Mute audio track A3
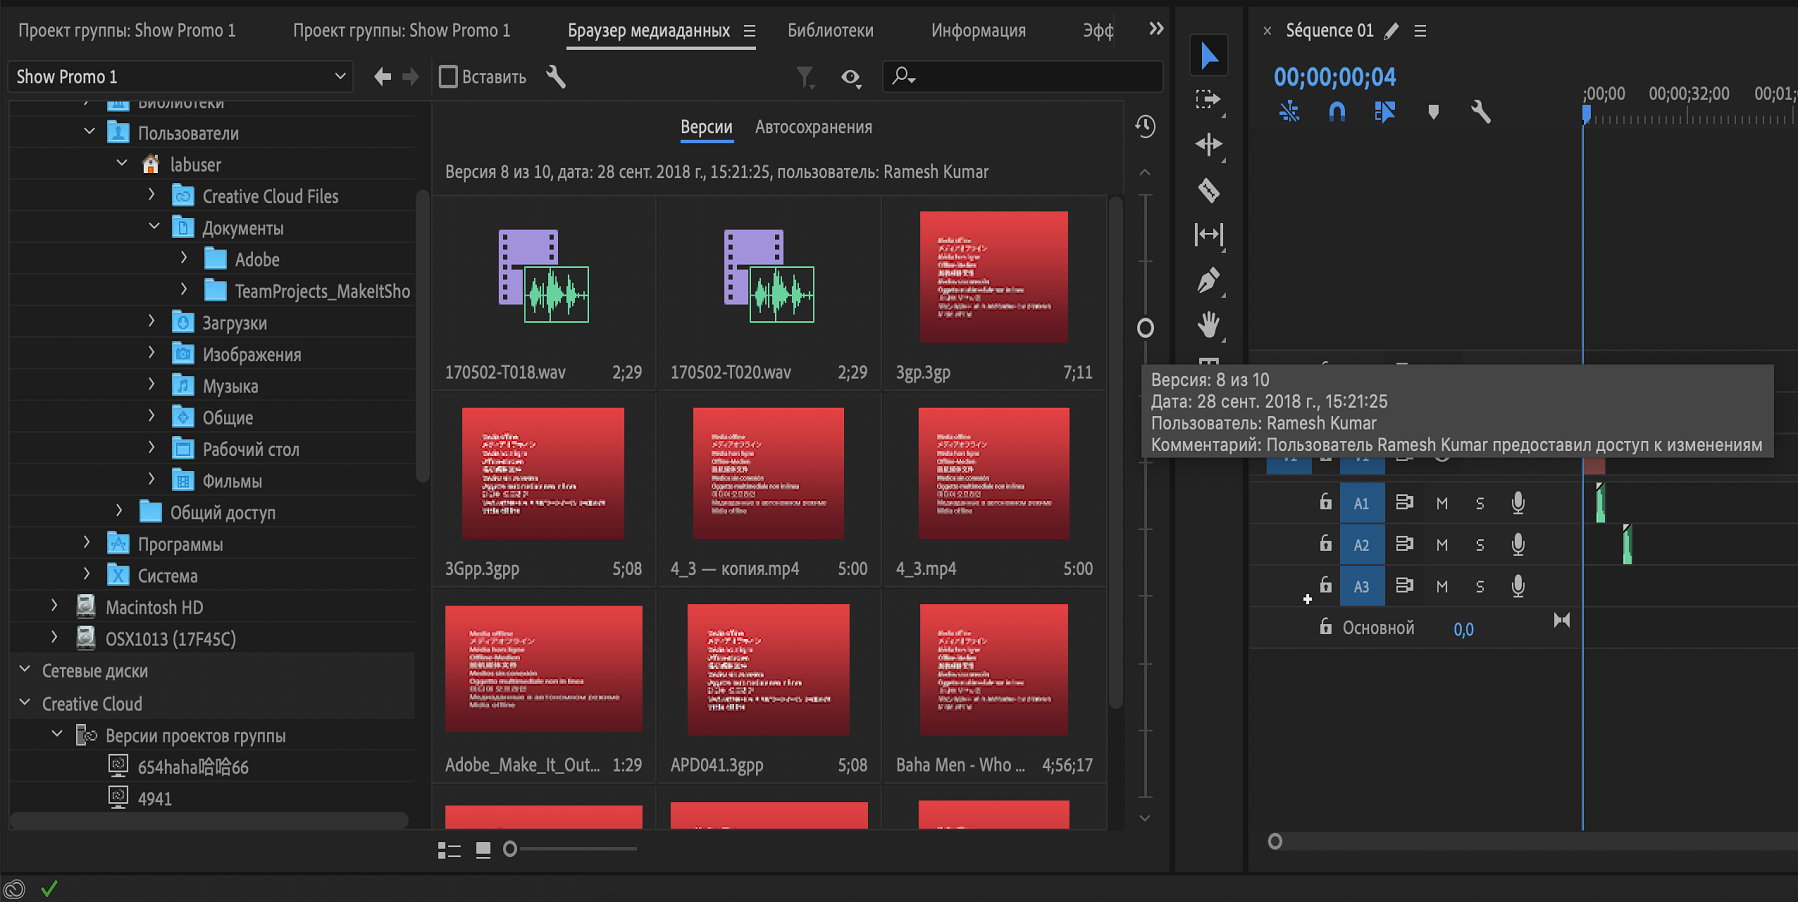This screenshot has width=1798, height=902. pyautogui.click(x=1442, y=587)
